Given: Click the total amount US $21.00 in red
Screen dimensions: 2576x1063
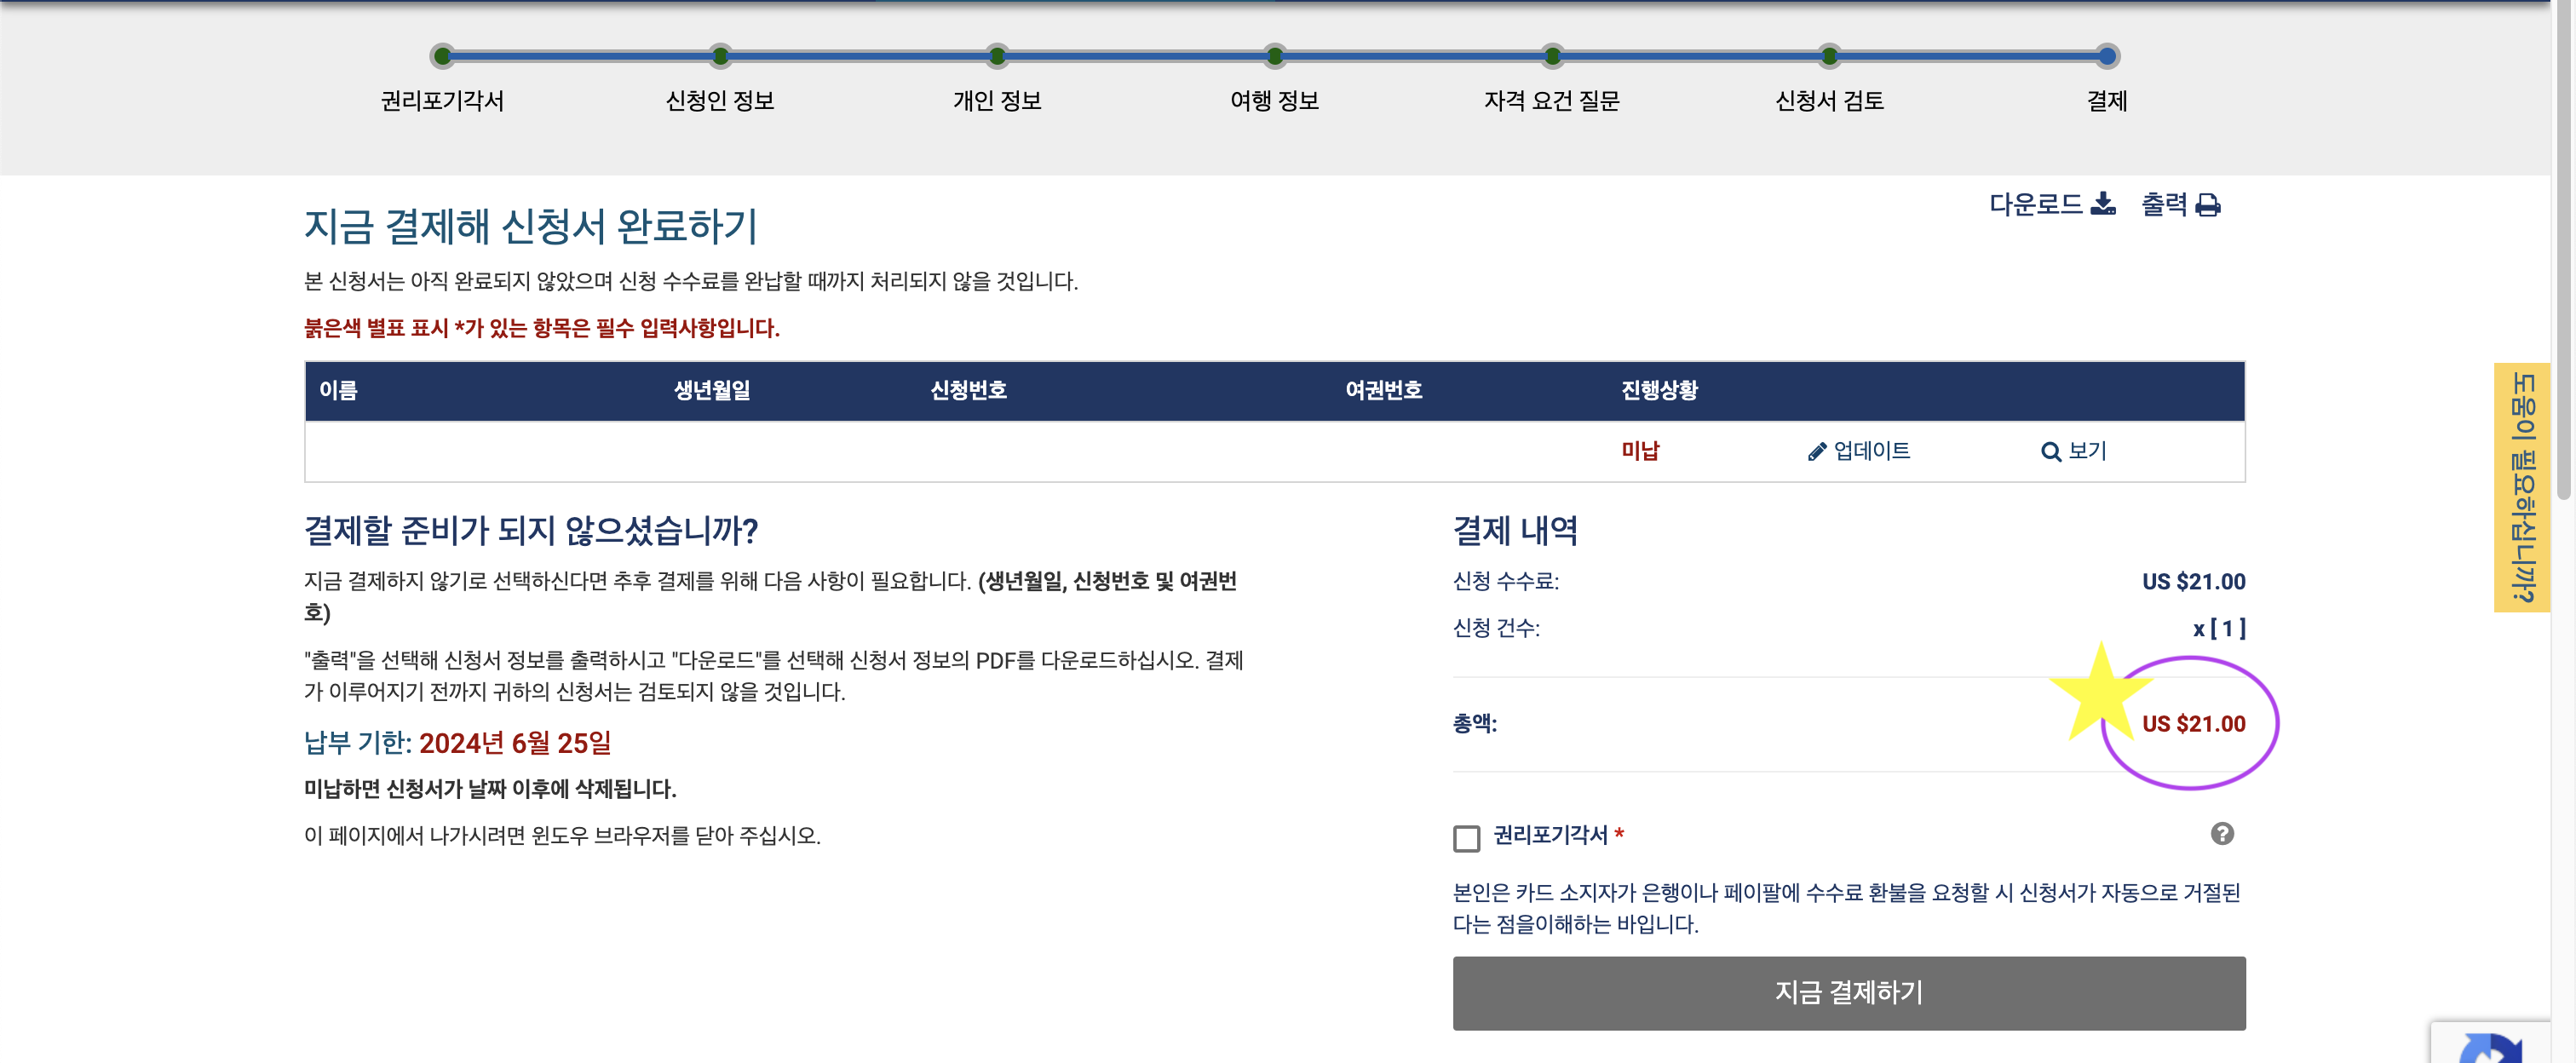Looking at the screenshot, I should coord(2193,723).
